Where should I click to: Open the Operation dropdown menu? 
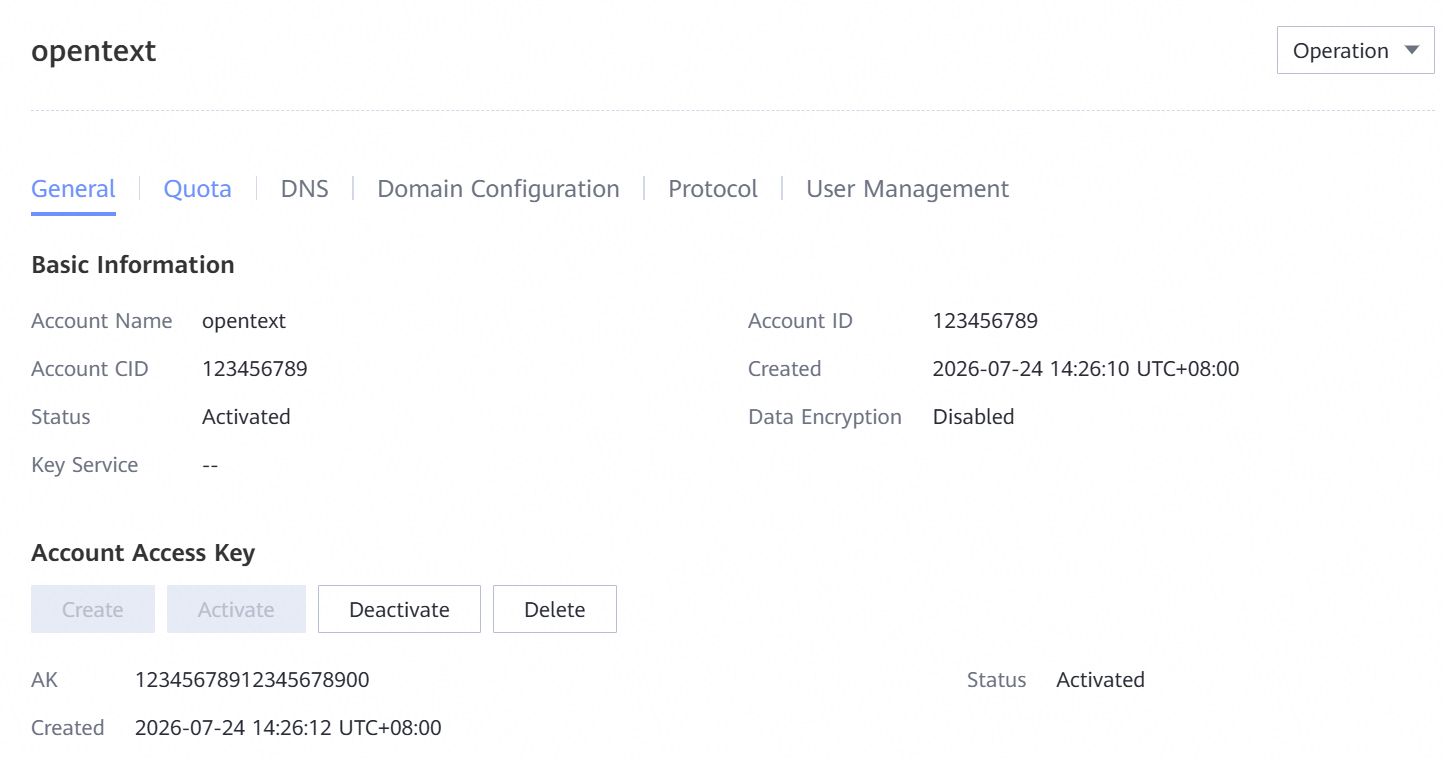[1355, 51]
